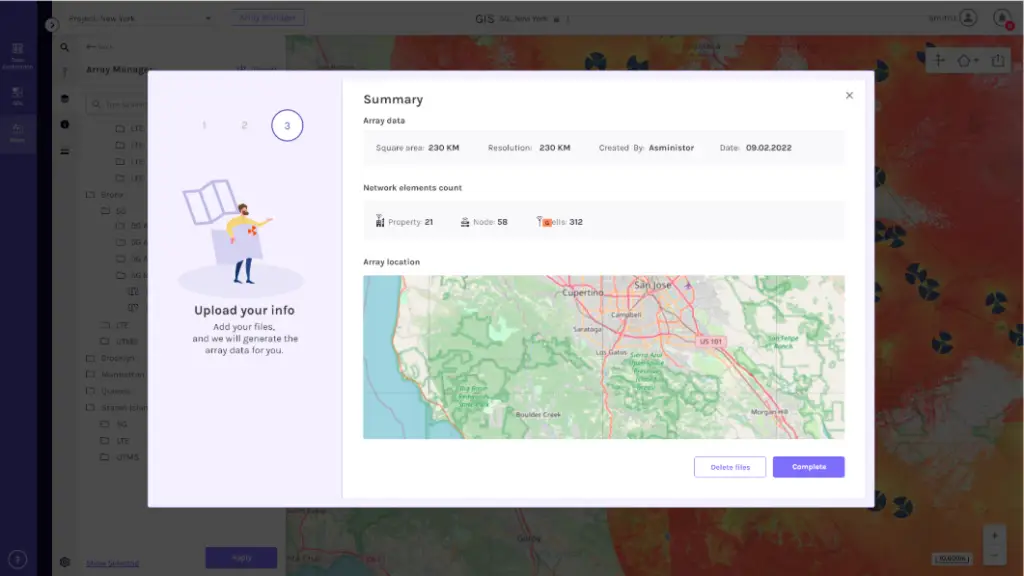Click the export share icon on map

pos(998,61)
